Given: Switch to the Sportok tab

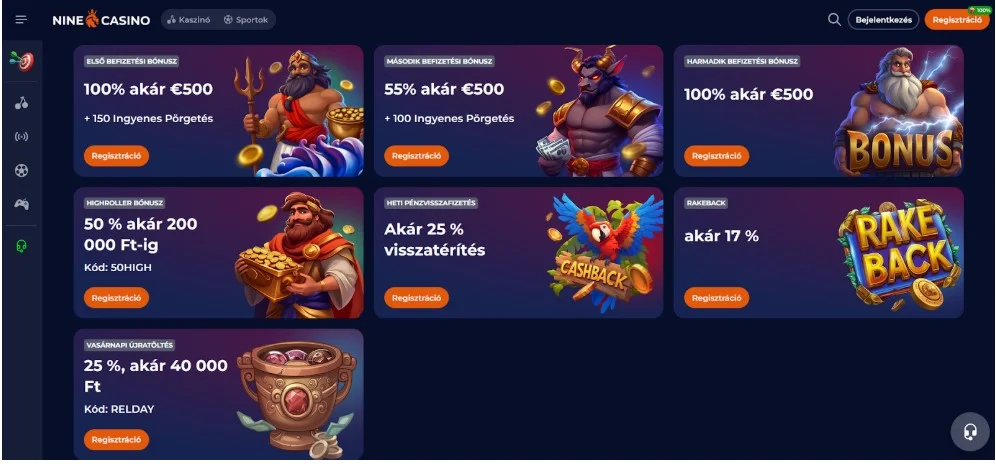Looking at the screenshot, I should [246, 20].
